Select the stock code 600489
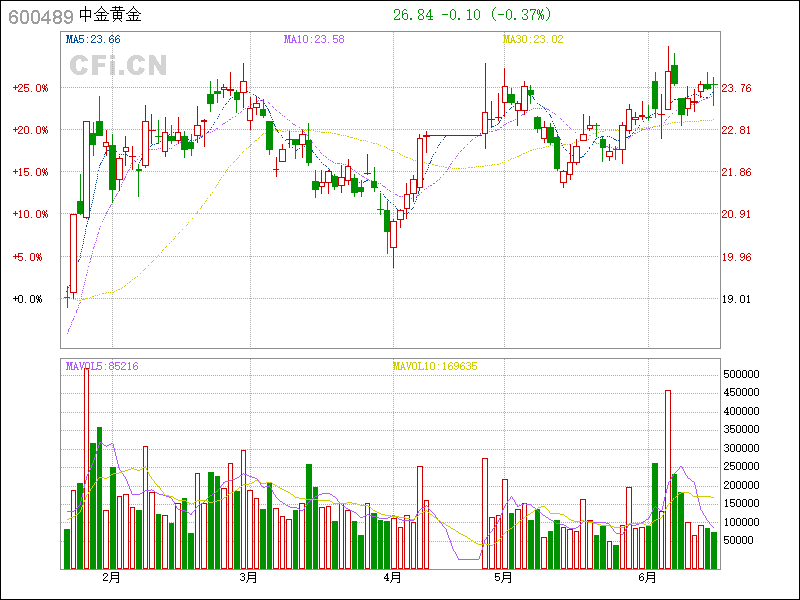The height and width of the screenshot is (600, 800). 41,15
